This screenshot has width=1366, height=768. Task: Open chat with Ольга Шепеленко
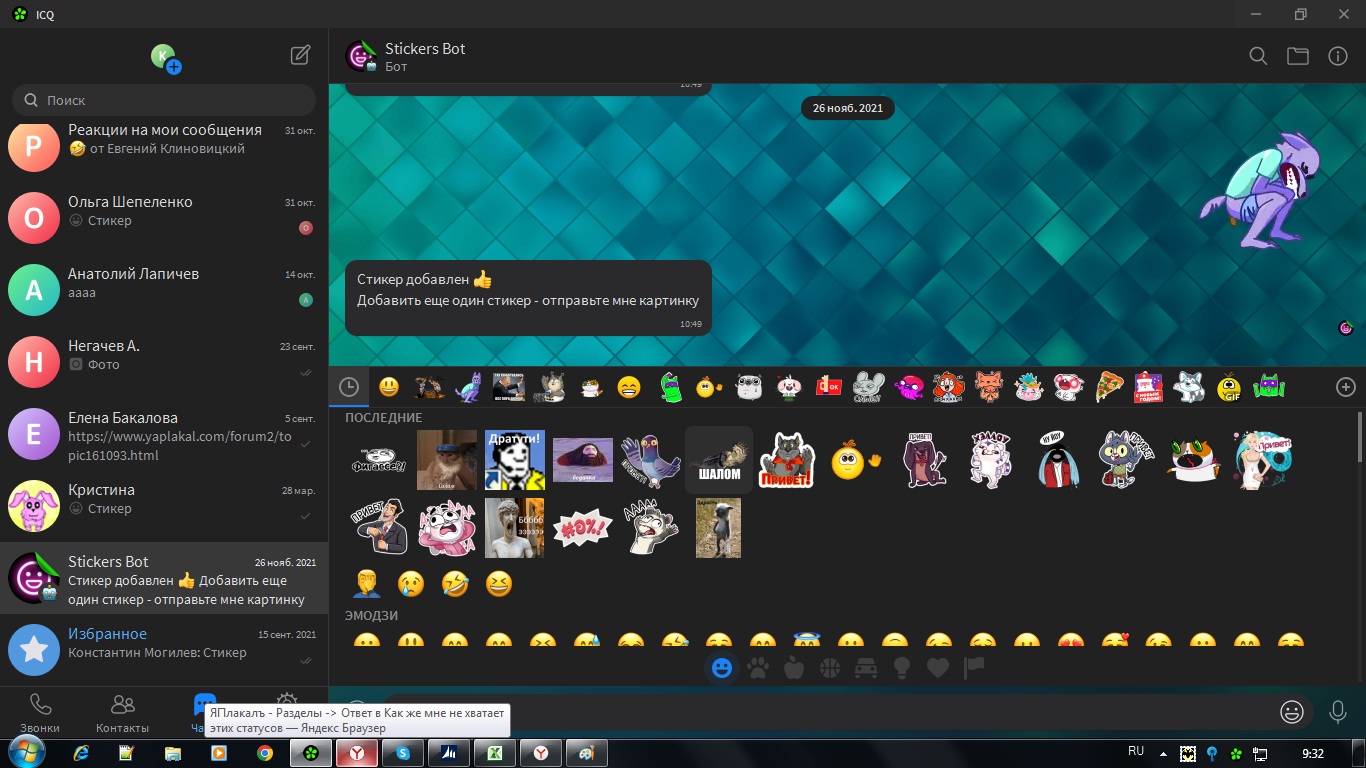(164, 218)
